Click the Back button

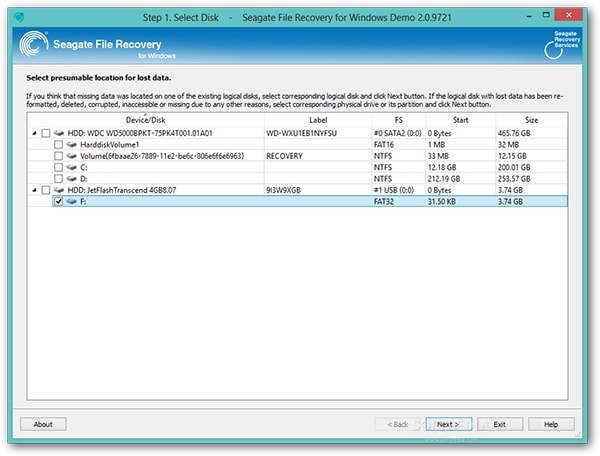click(398, 424)
